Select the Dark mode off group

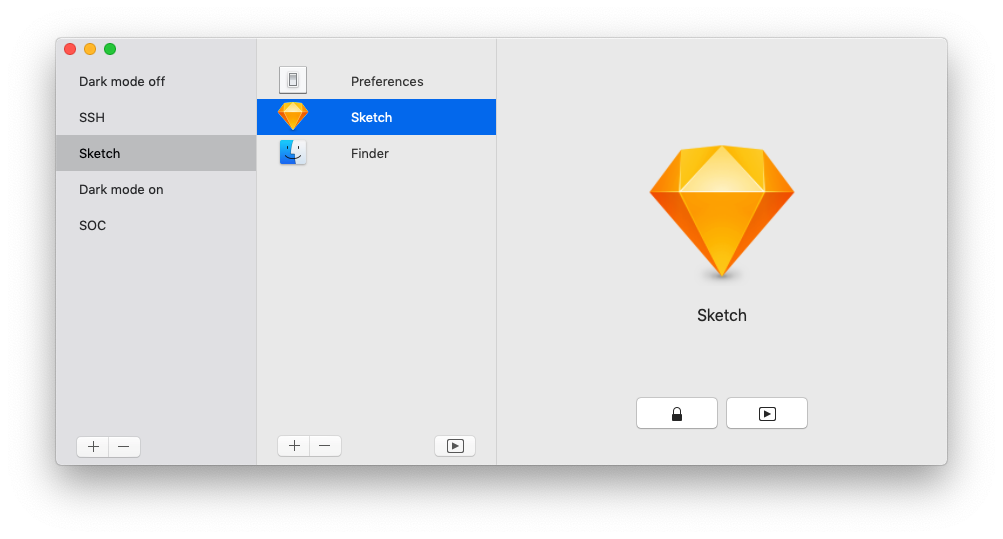tap(156, 81)
